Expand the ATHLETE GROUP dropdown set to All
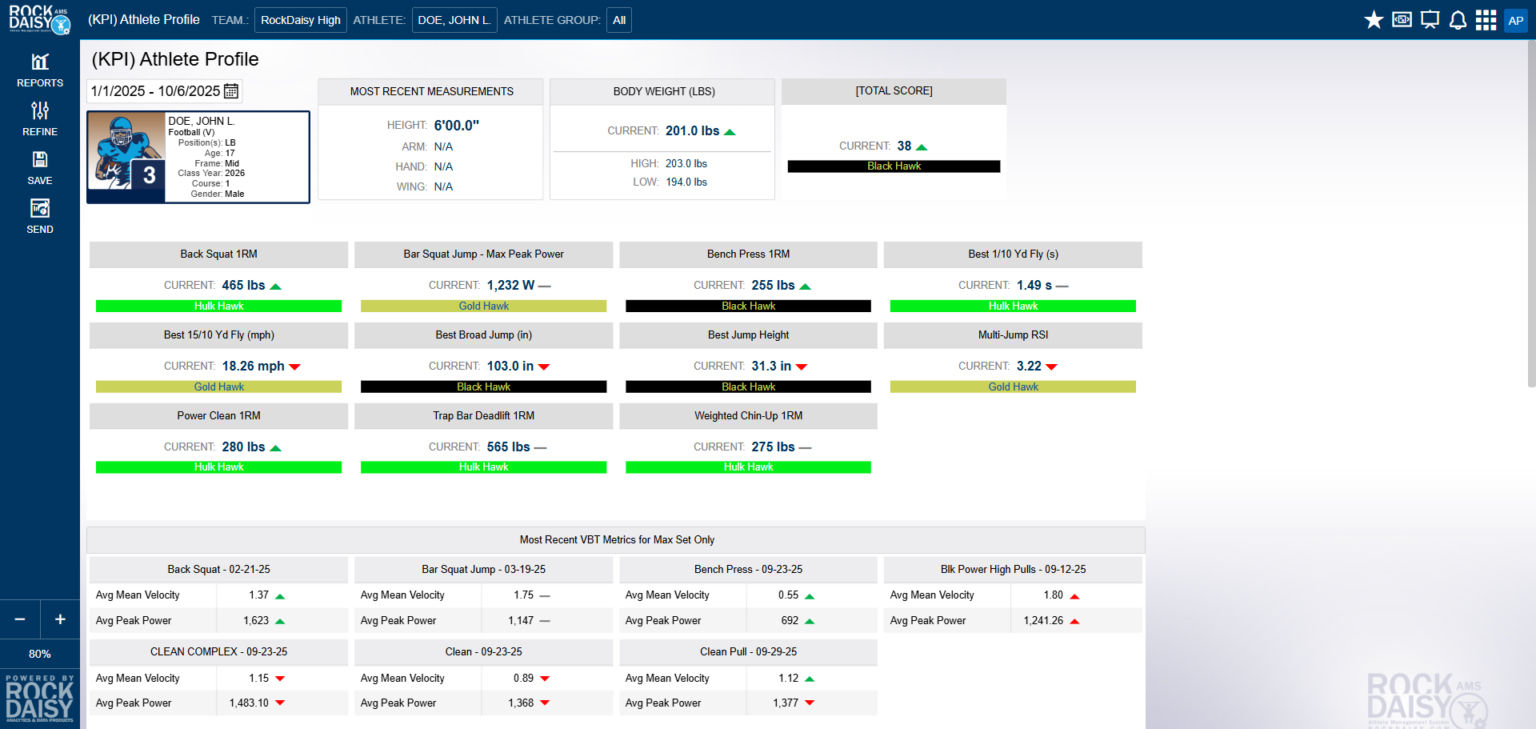This screenshot has height=729, width=1536. coord(618,19)
